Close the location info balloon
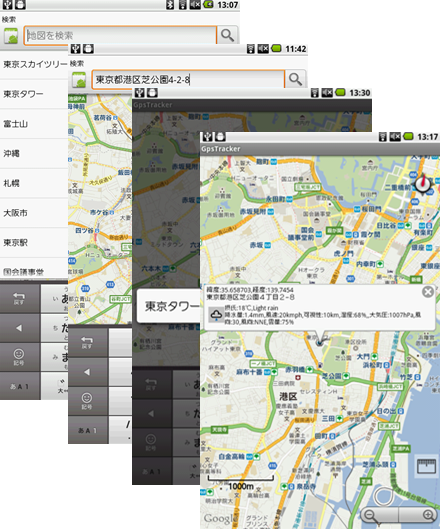 428,292
